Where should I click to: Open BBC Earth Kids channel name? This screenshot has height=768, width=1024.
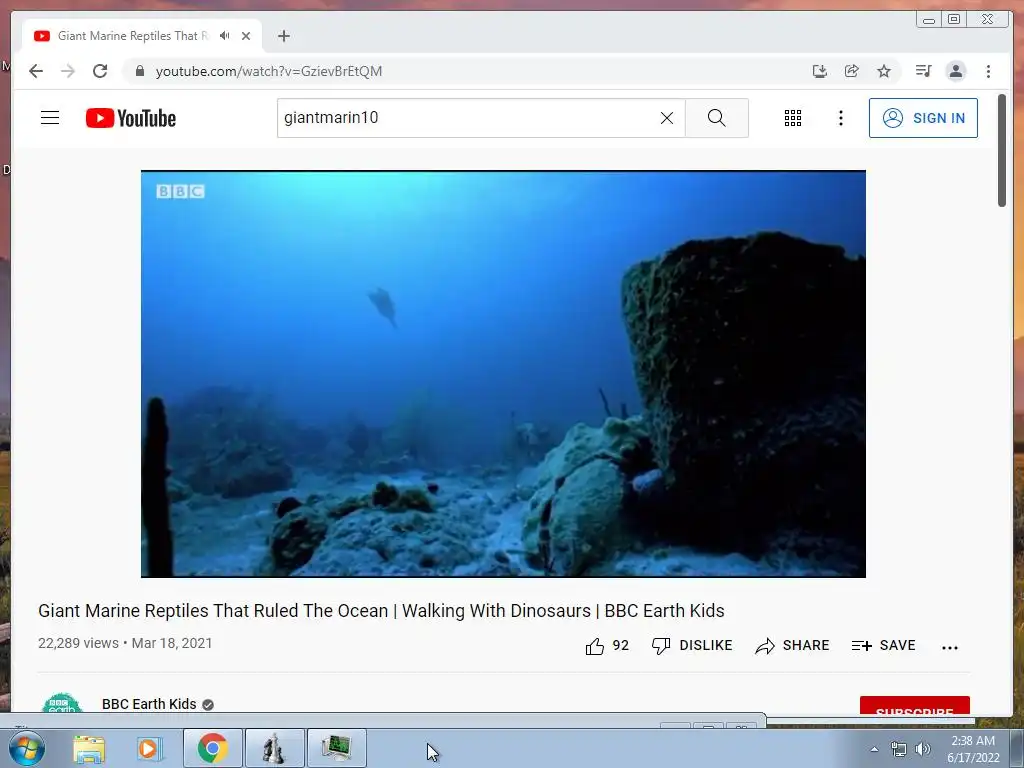point(149,704)
